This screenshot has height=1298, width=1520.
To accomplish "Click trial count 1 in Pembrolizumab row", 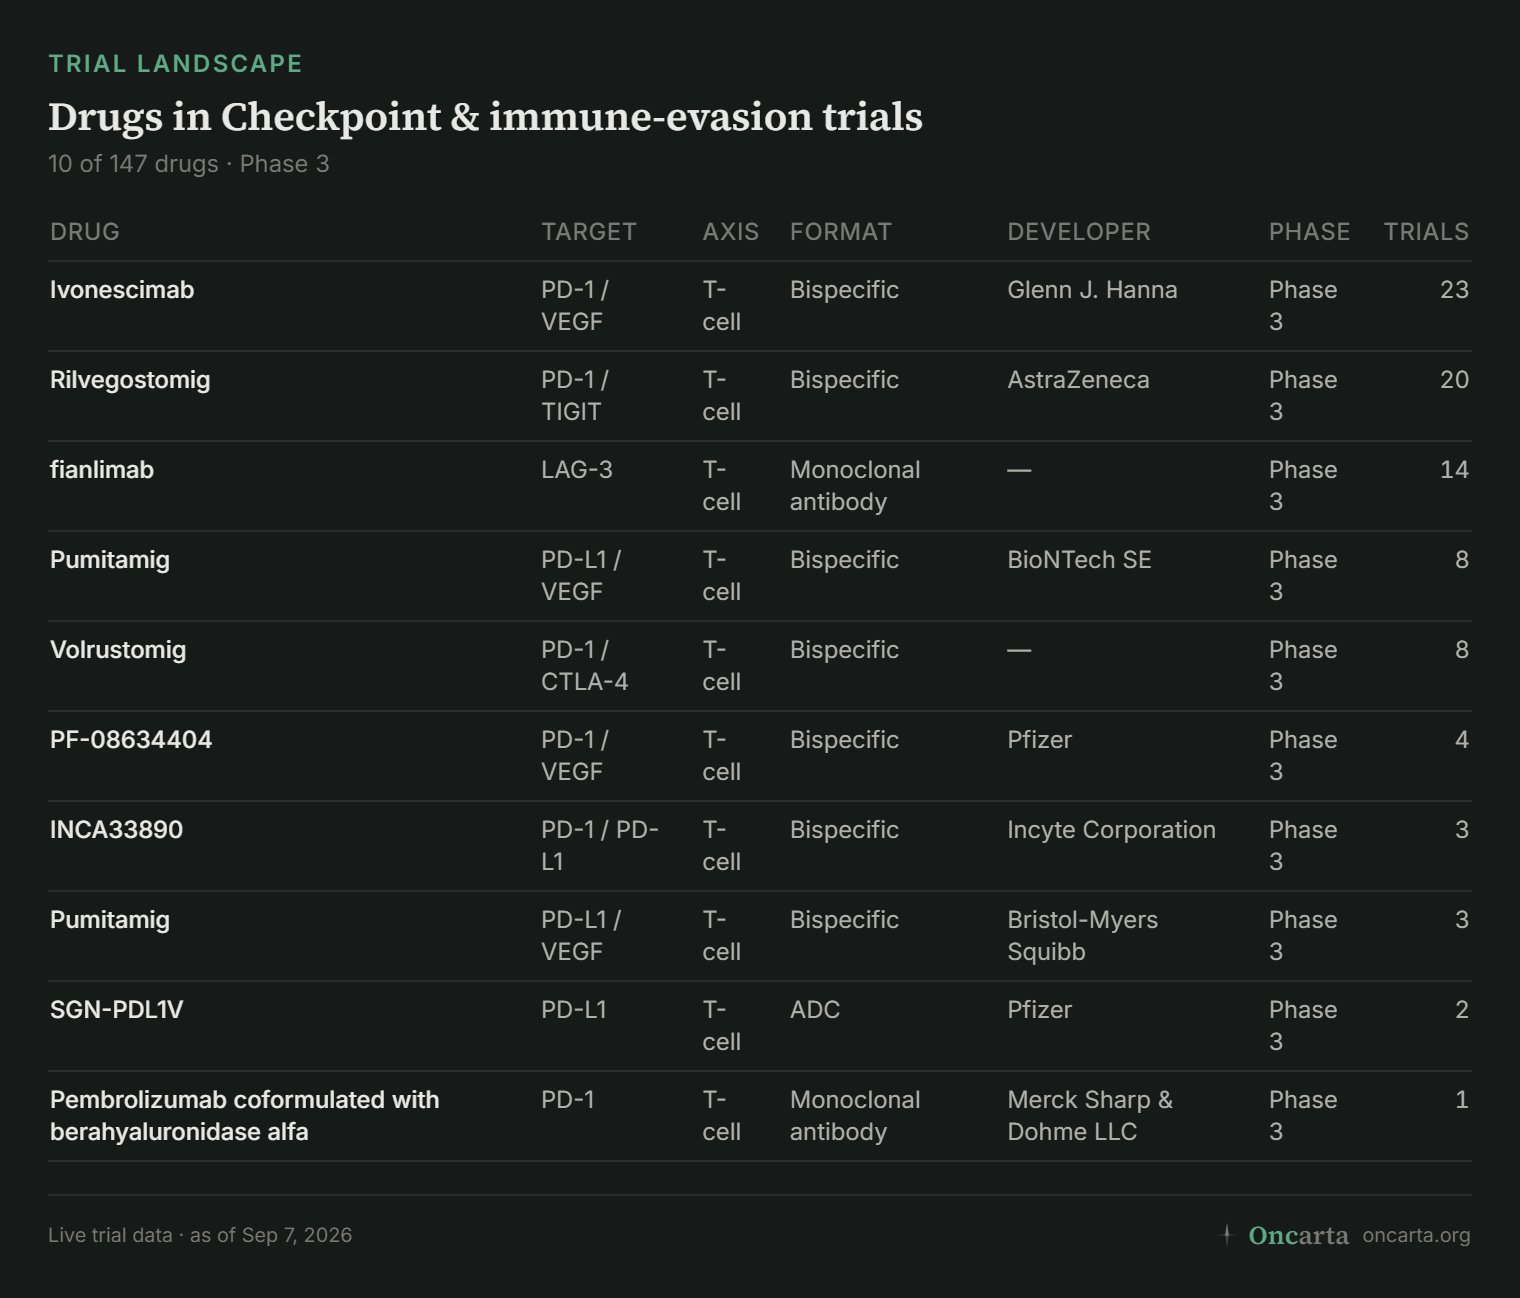I will click(x=1462, y=1100).
